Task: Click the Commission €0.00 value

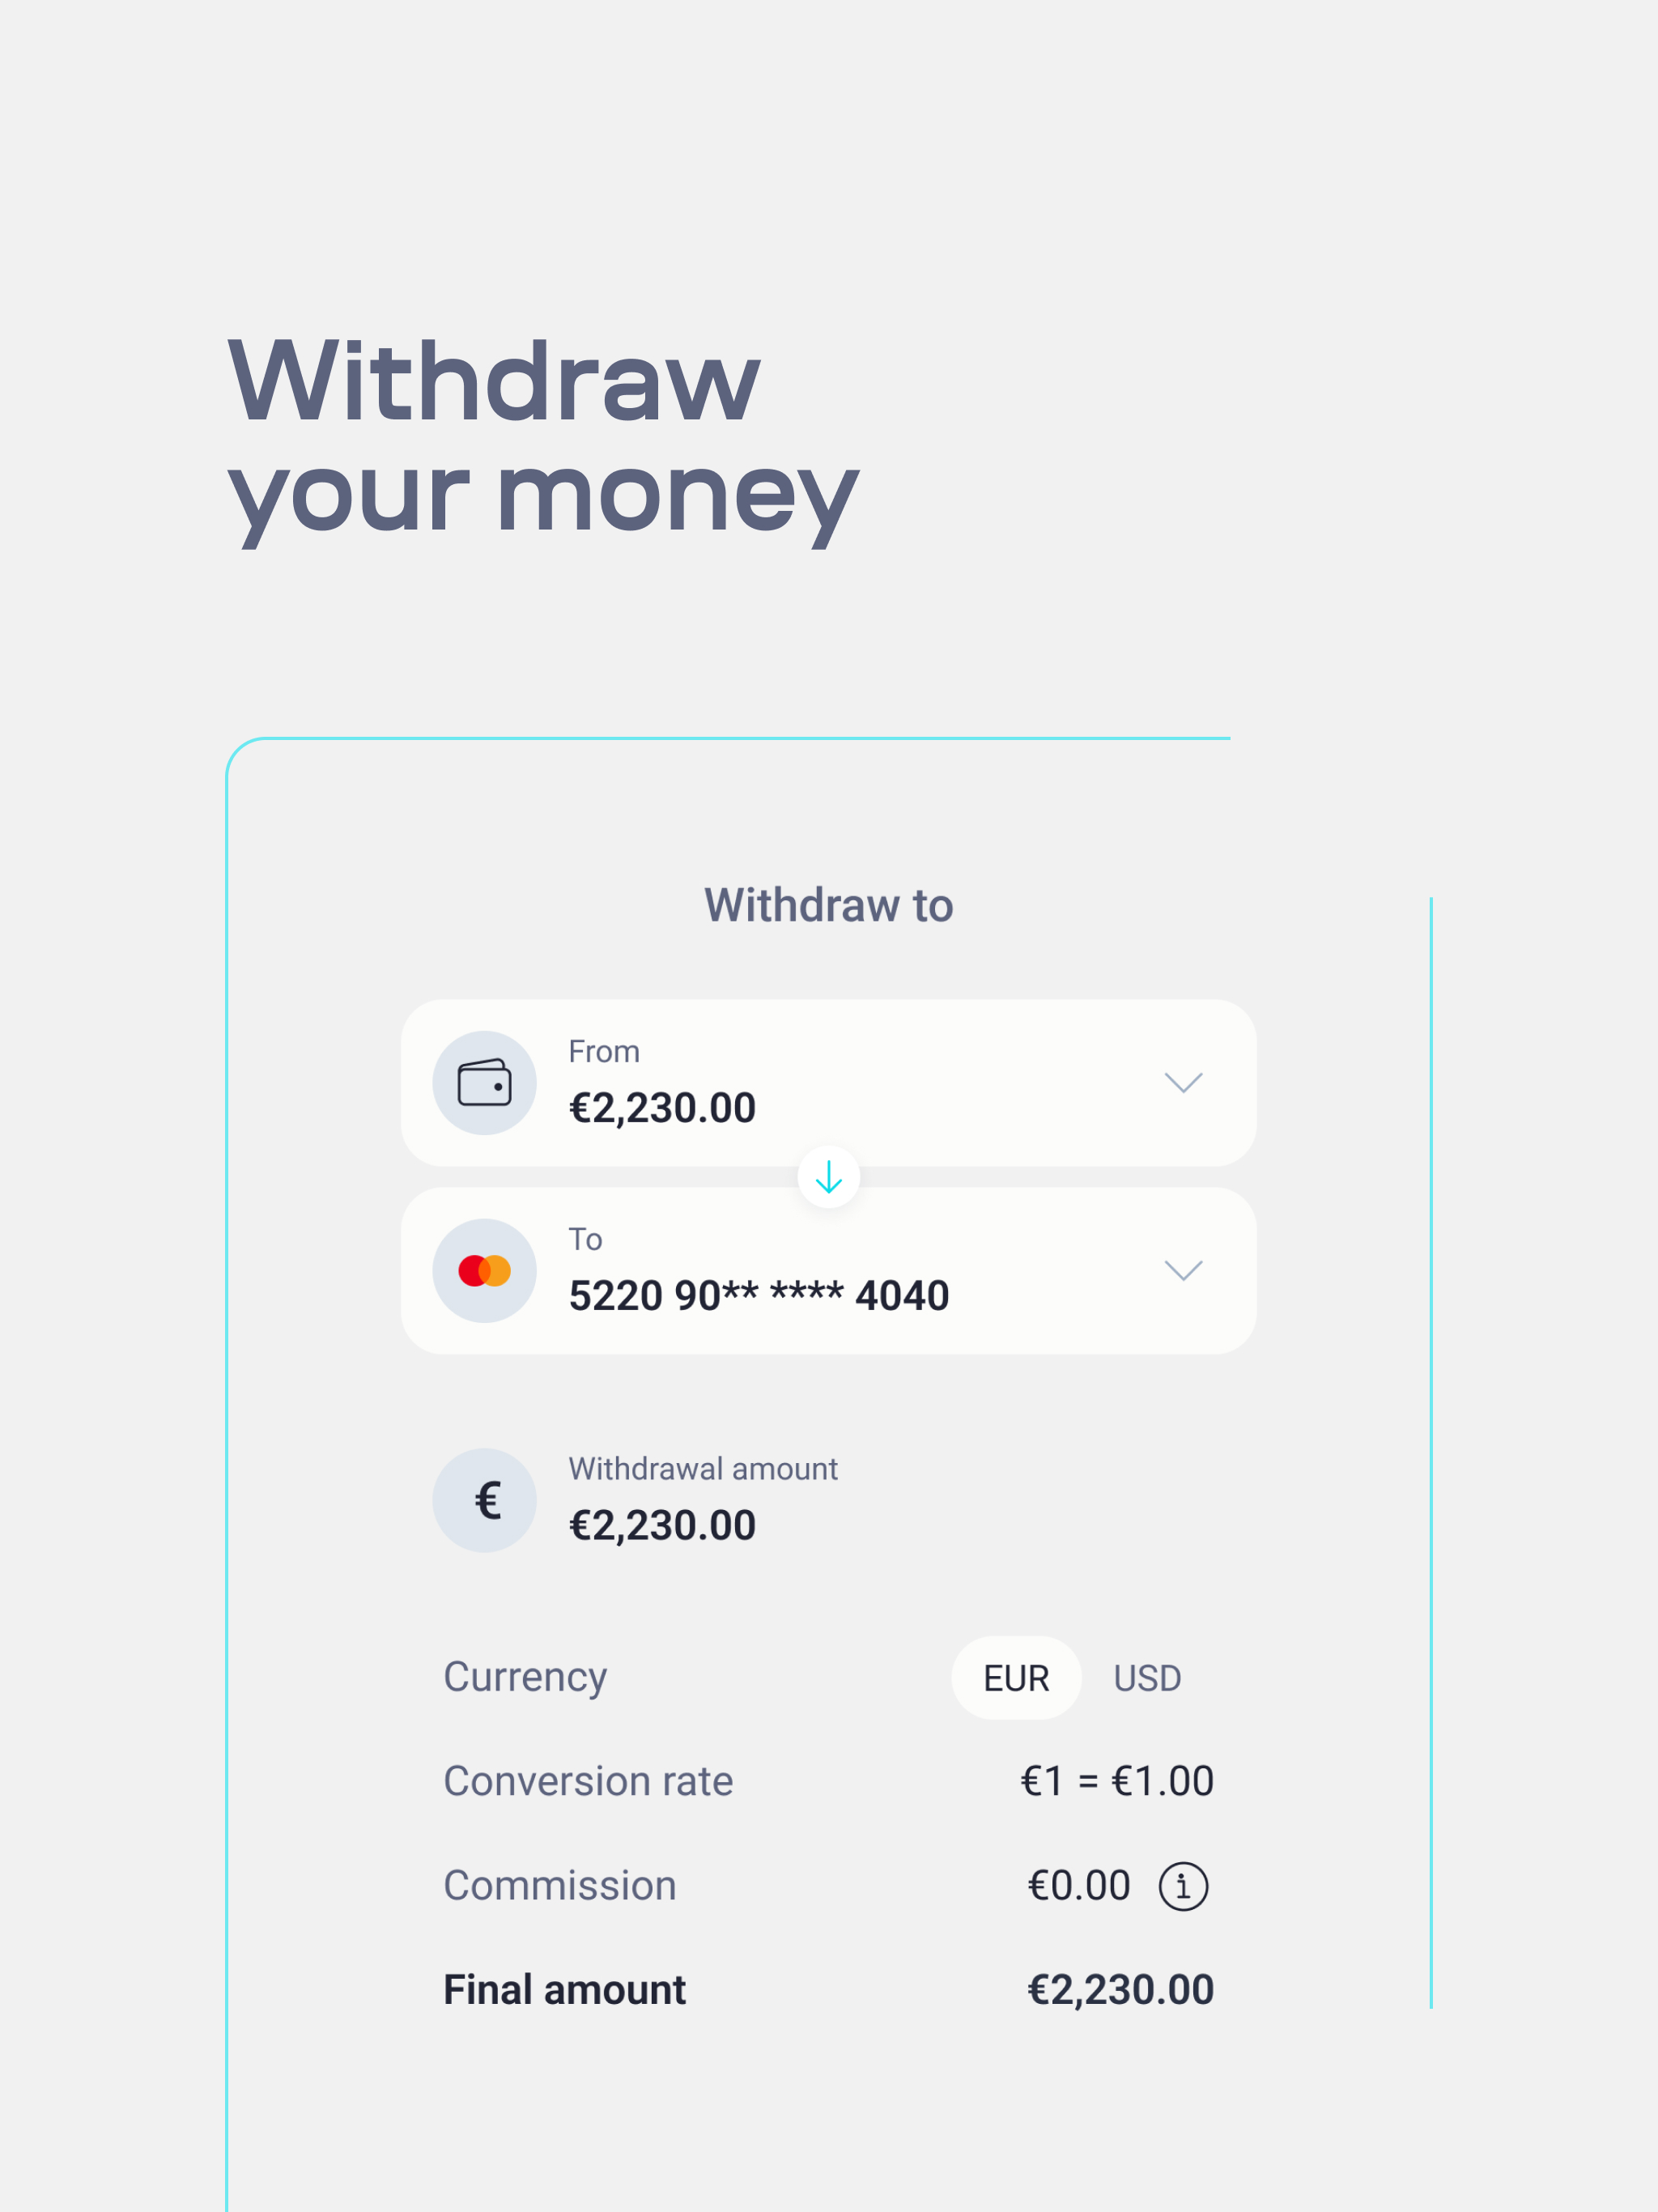Action: tap(1078, 1886)
